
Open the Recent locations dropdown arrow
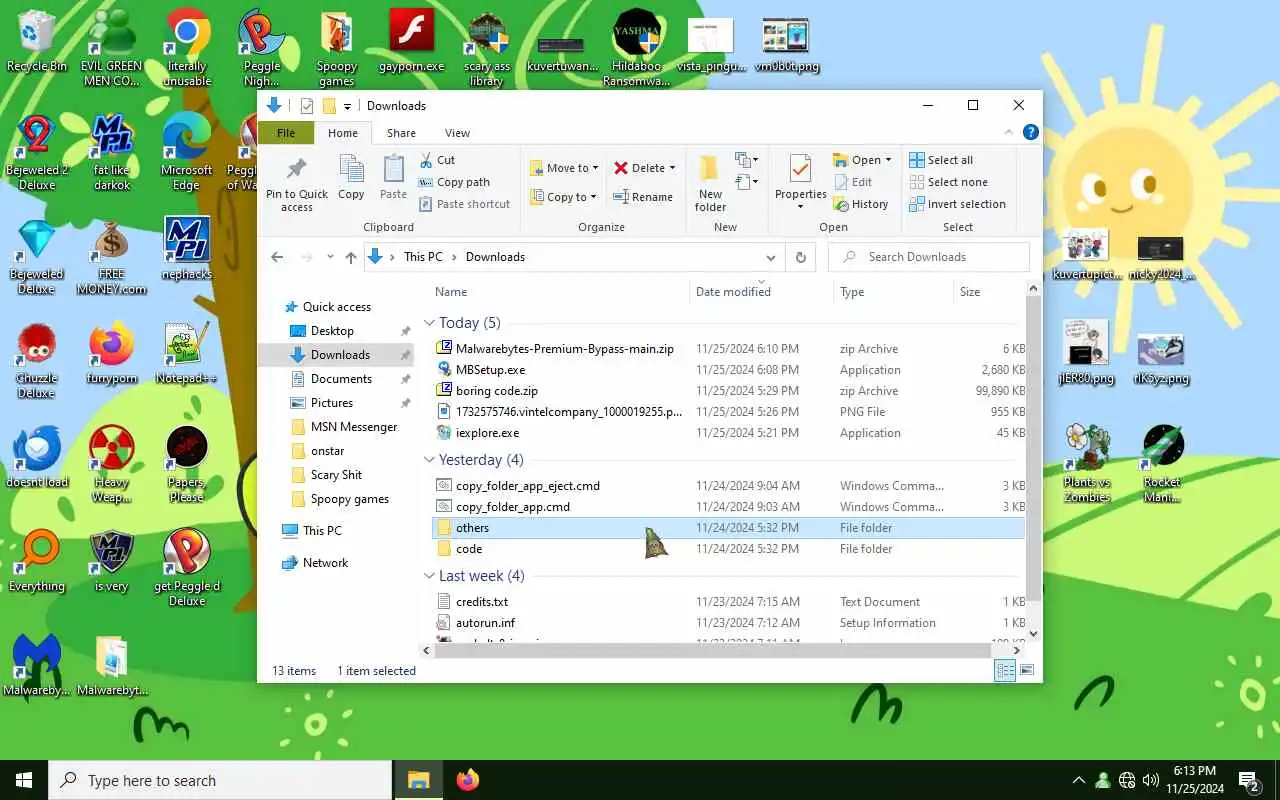click(x=330, y=257)
